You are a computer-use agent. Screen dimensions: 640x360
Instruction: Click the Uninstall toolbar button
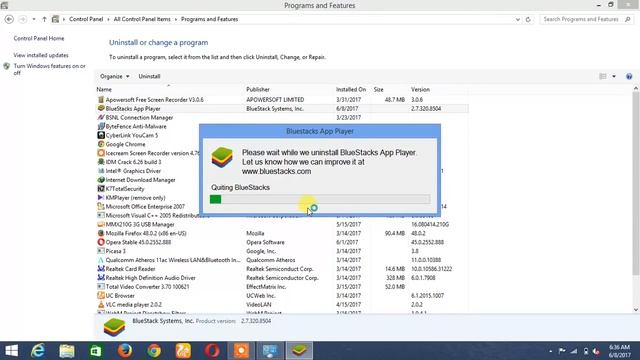(x=149, y=76)
